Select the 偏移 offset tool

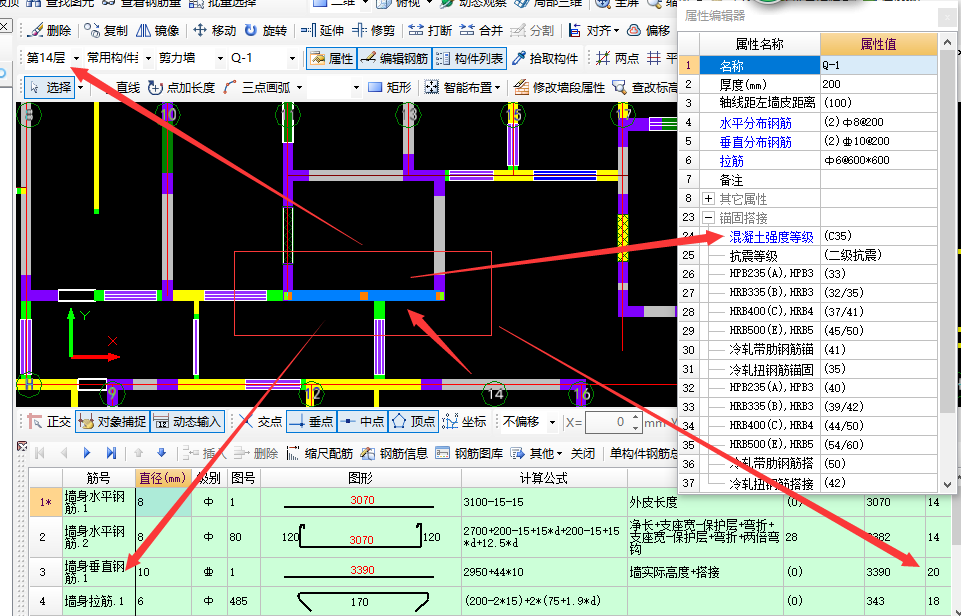[650, 30]
